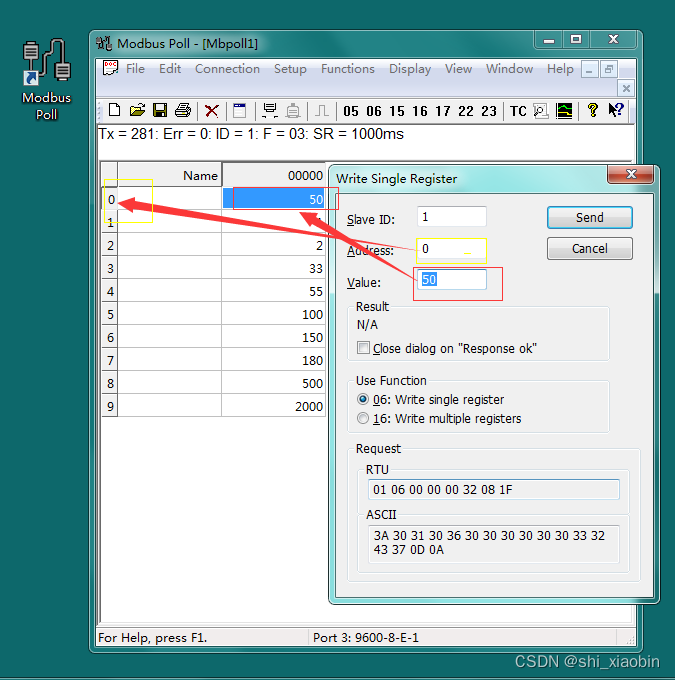Click function 05 toolbar button
The width and height of the screenshot is (675, 680).
click(351, 111)
